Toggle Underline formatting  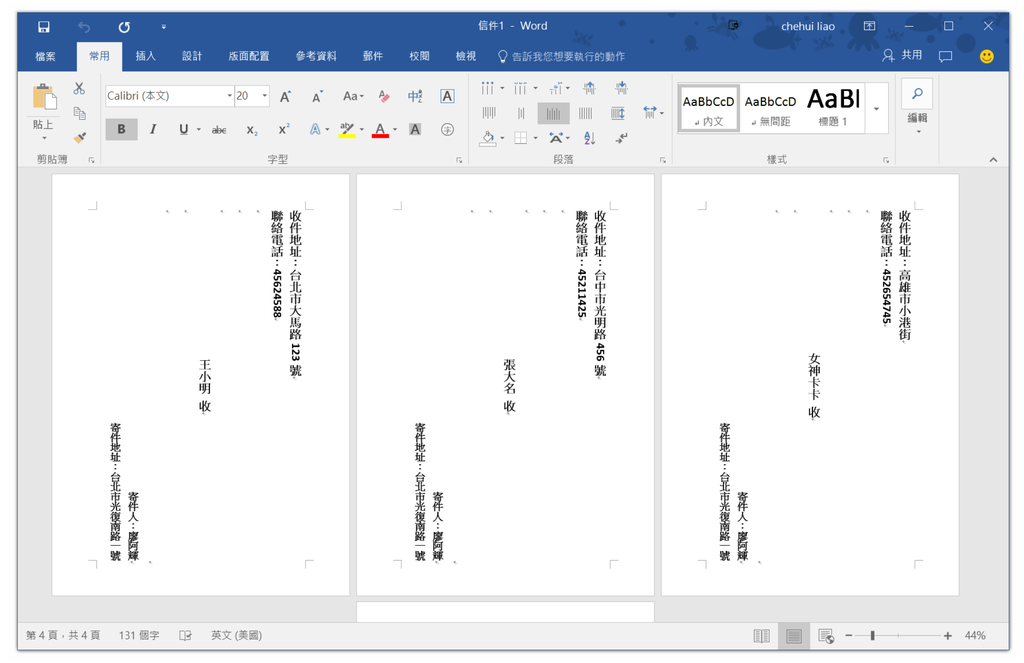pyautogui.click(x=184, y=129)
